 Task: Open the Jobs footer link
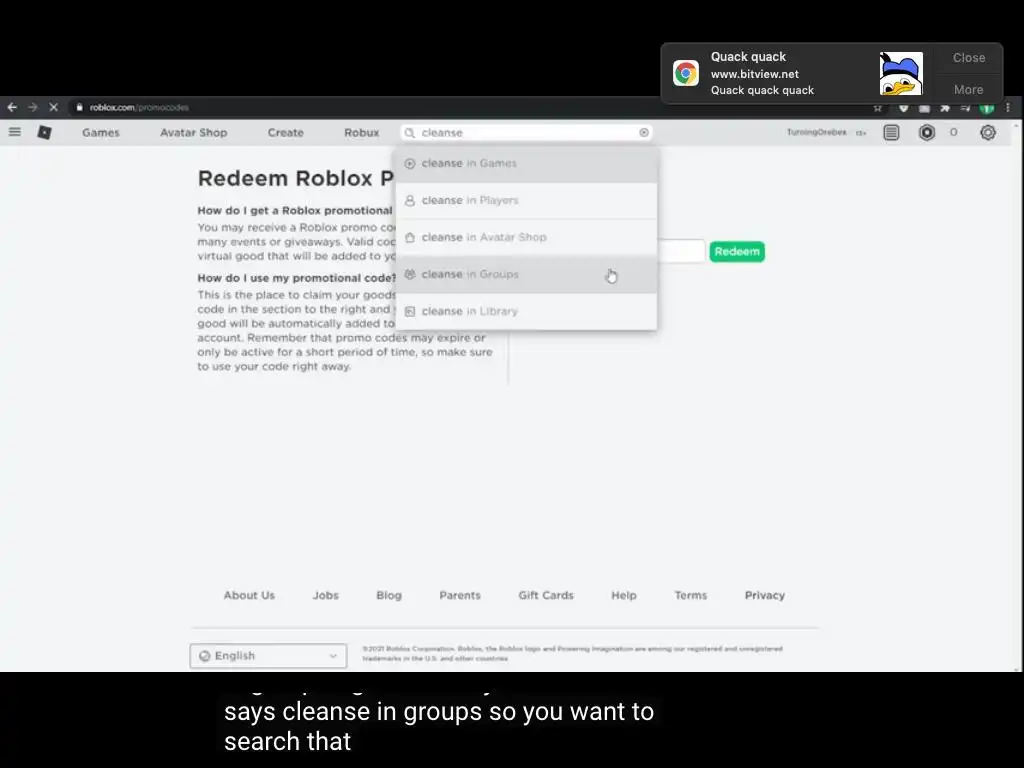point(325,595)
